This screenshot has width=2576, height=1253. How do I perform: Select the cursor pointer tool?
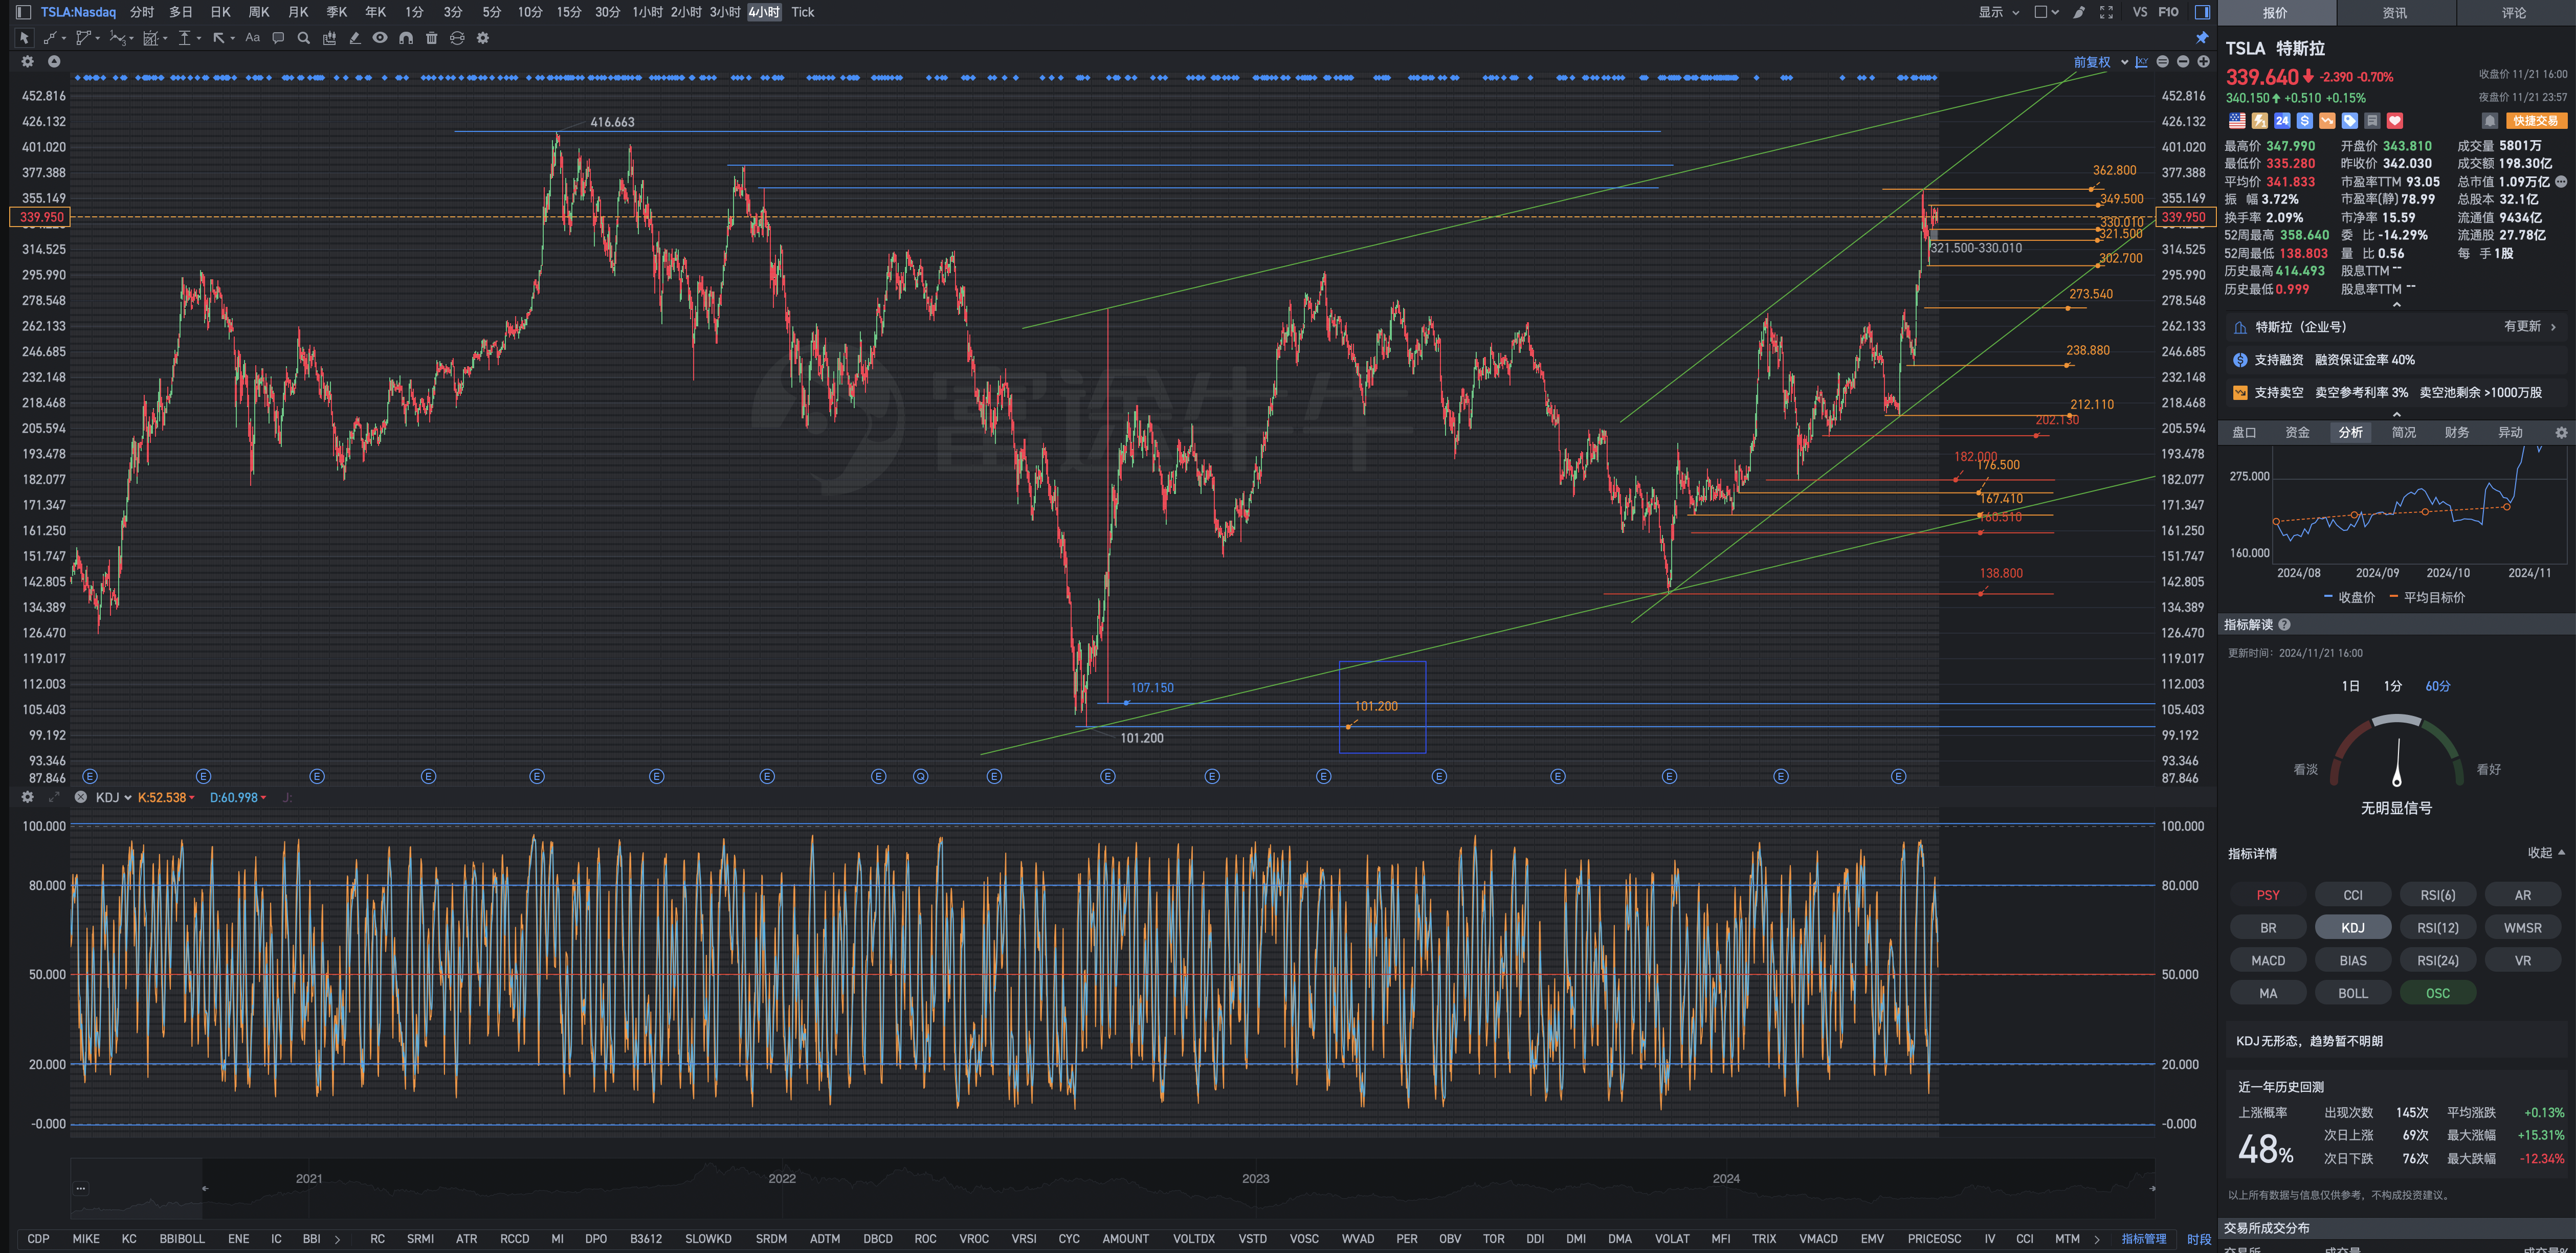pos(24,38)
